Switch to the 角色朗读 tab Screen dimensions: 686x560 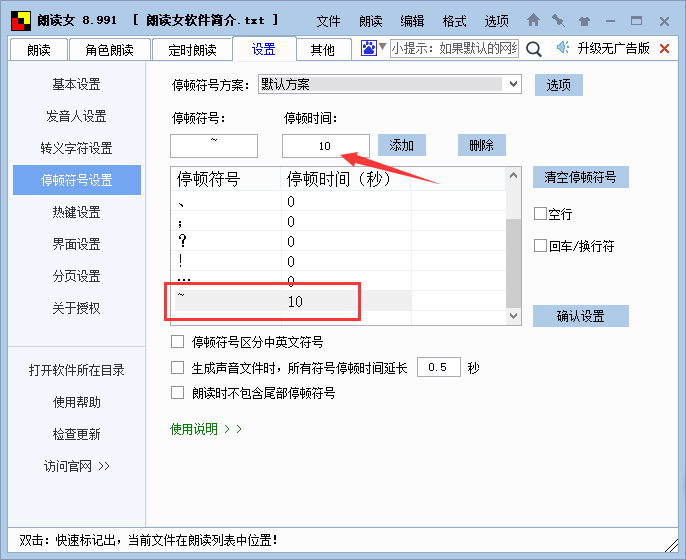click(x=109, y=50)
